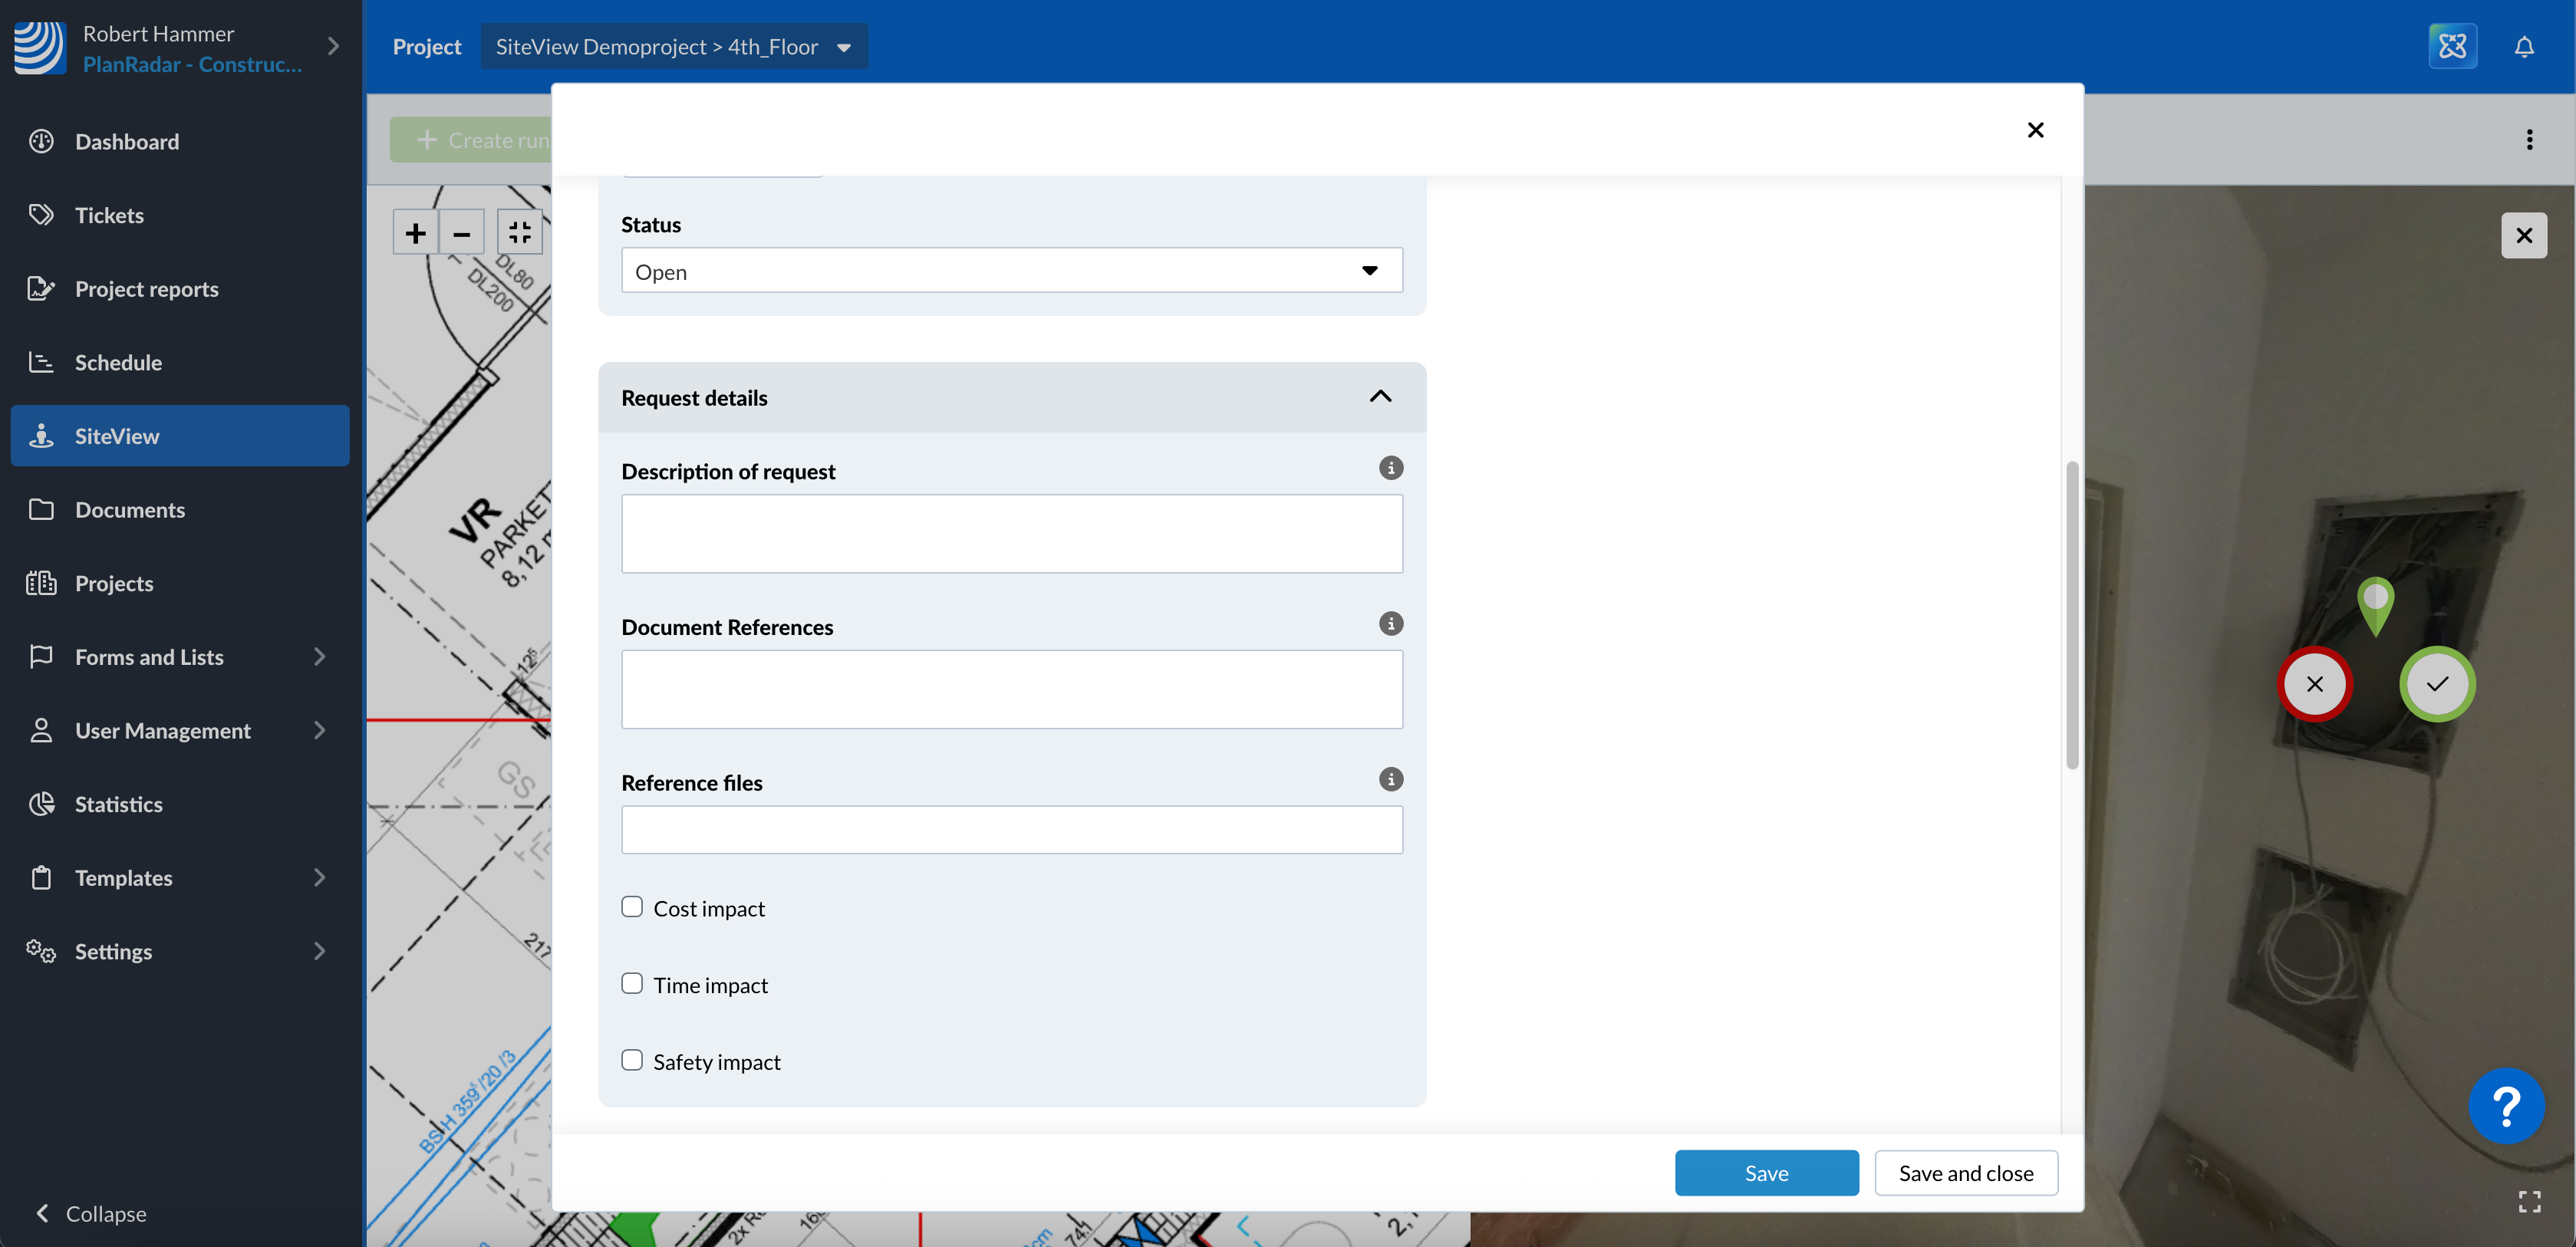
Task: Zoom out on the floor plan
Action: coord(461,234)
